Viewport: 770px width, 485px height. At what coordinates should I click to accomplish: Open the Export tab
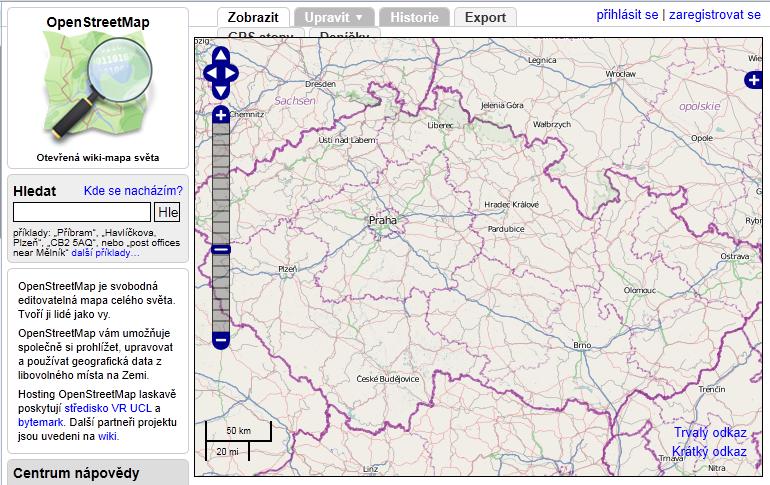click(x=485, y=18)
